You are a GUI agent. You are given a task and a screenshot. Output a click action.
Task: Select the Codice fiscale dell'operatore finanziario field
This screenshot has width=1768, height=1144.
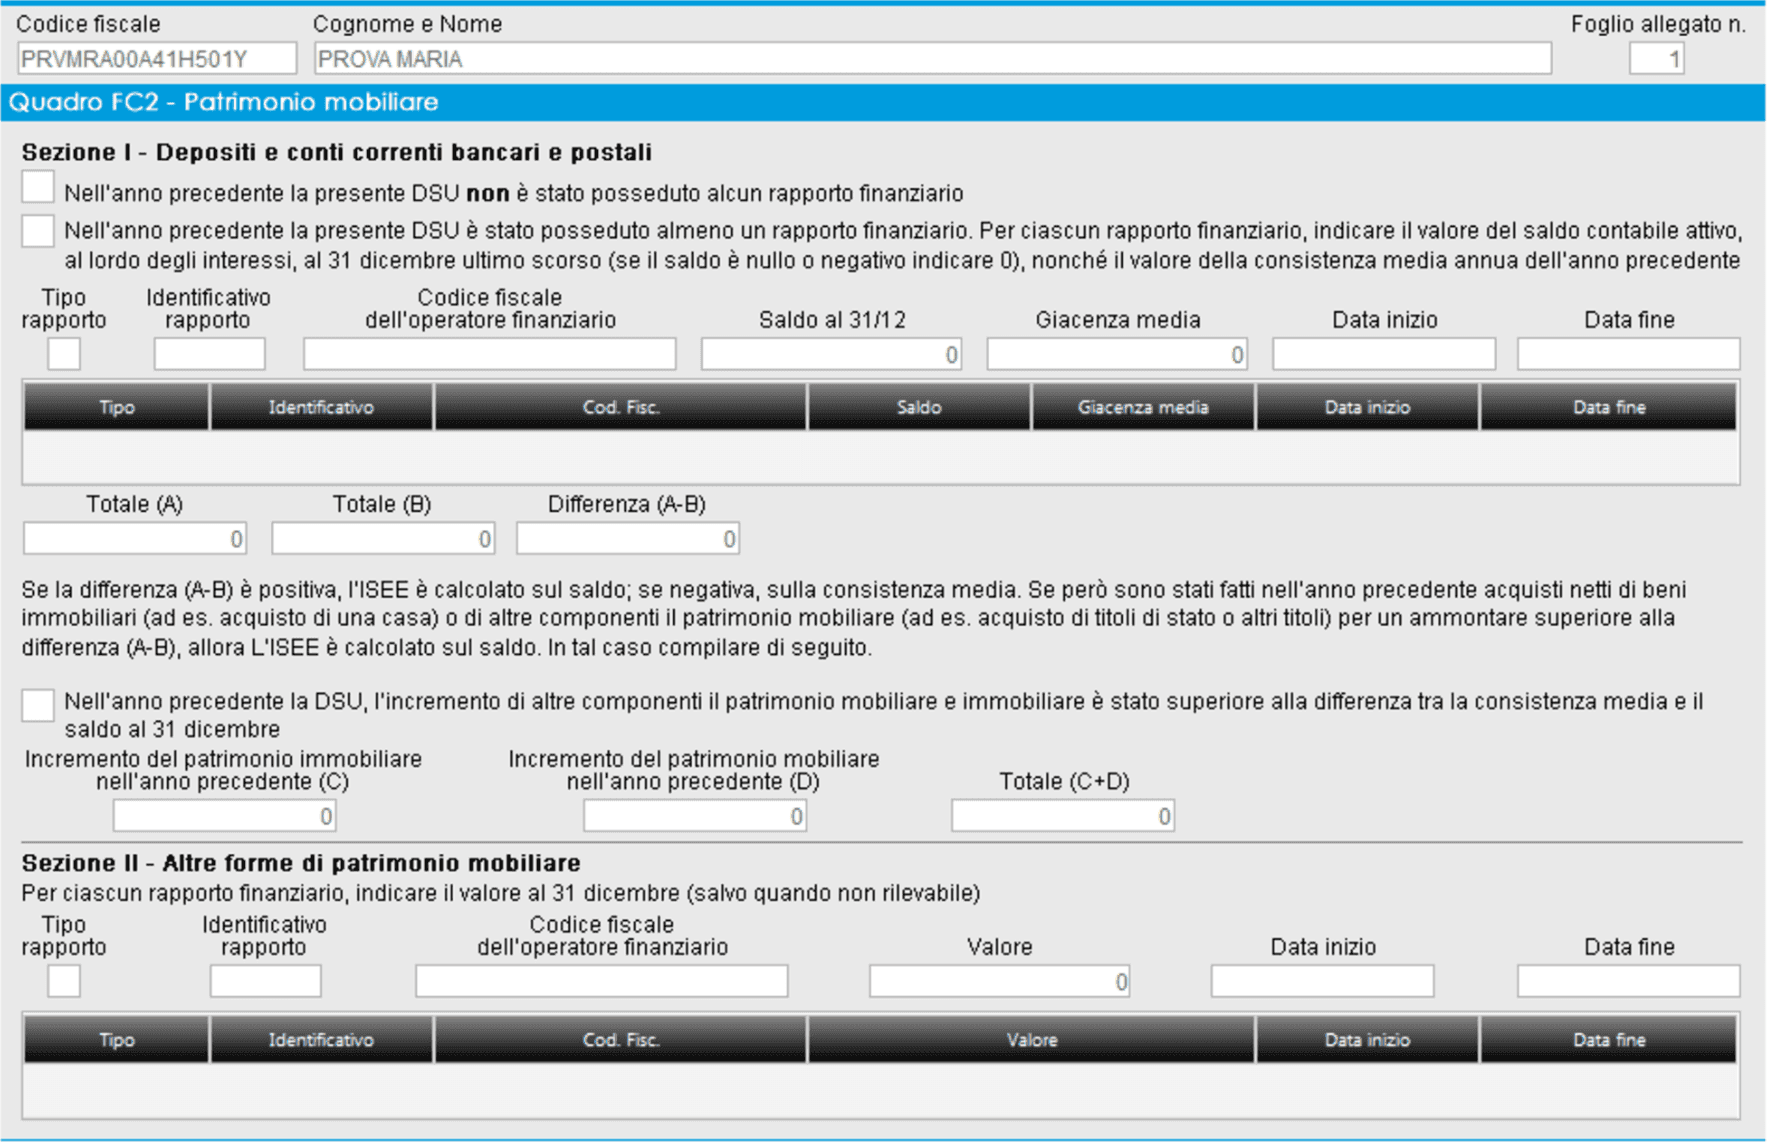point(489,353)
